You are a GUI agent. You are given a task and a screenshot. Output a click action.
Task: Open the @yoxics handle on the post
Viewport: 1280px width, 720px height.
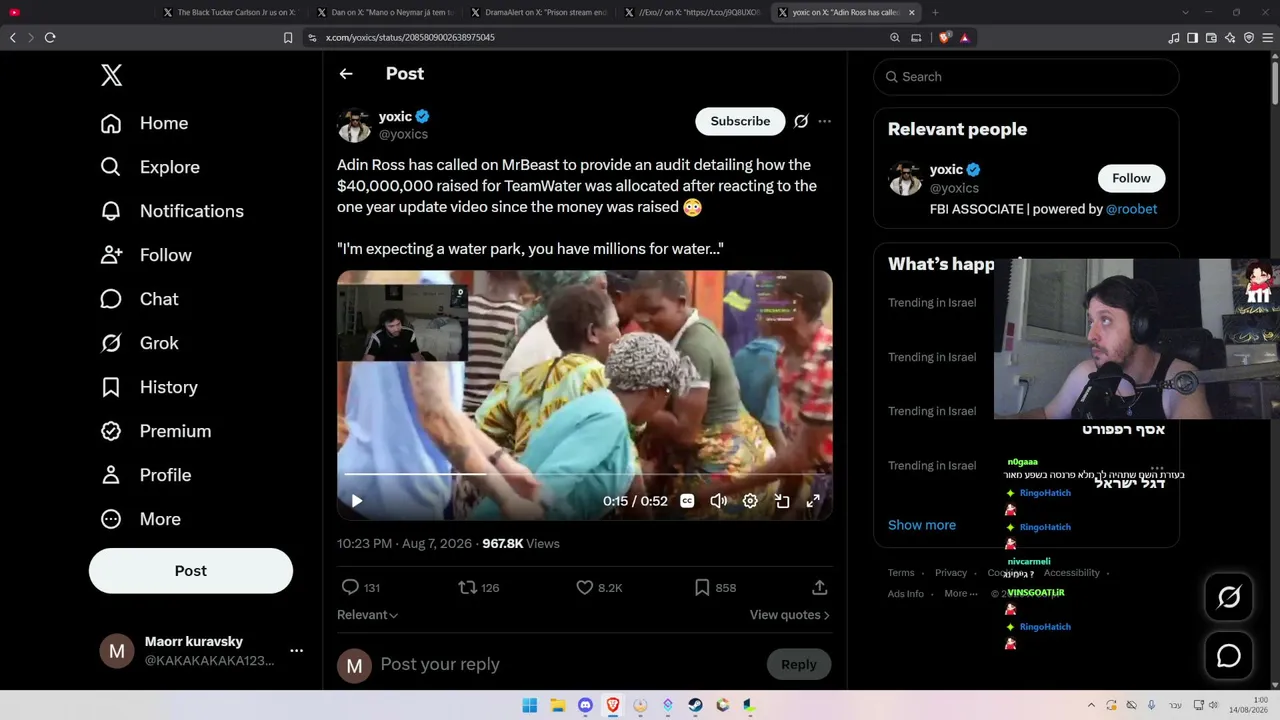pos(403,134)
